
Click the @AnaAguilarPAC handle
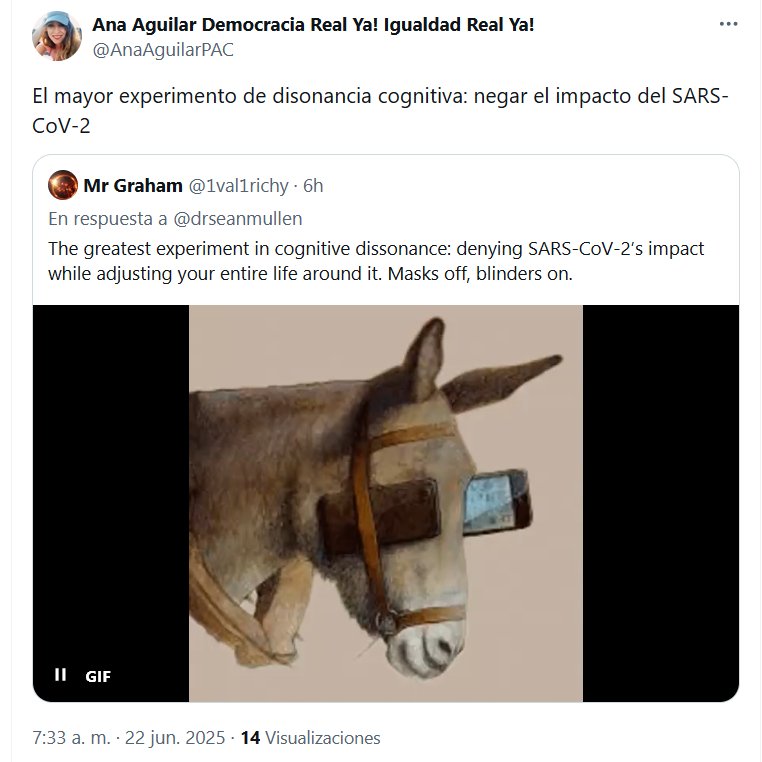[162, 50]
